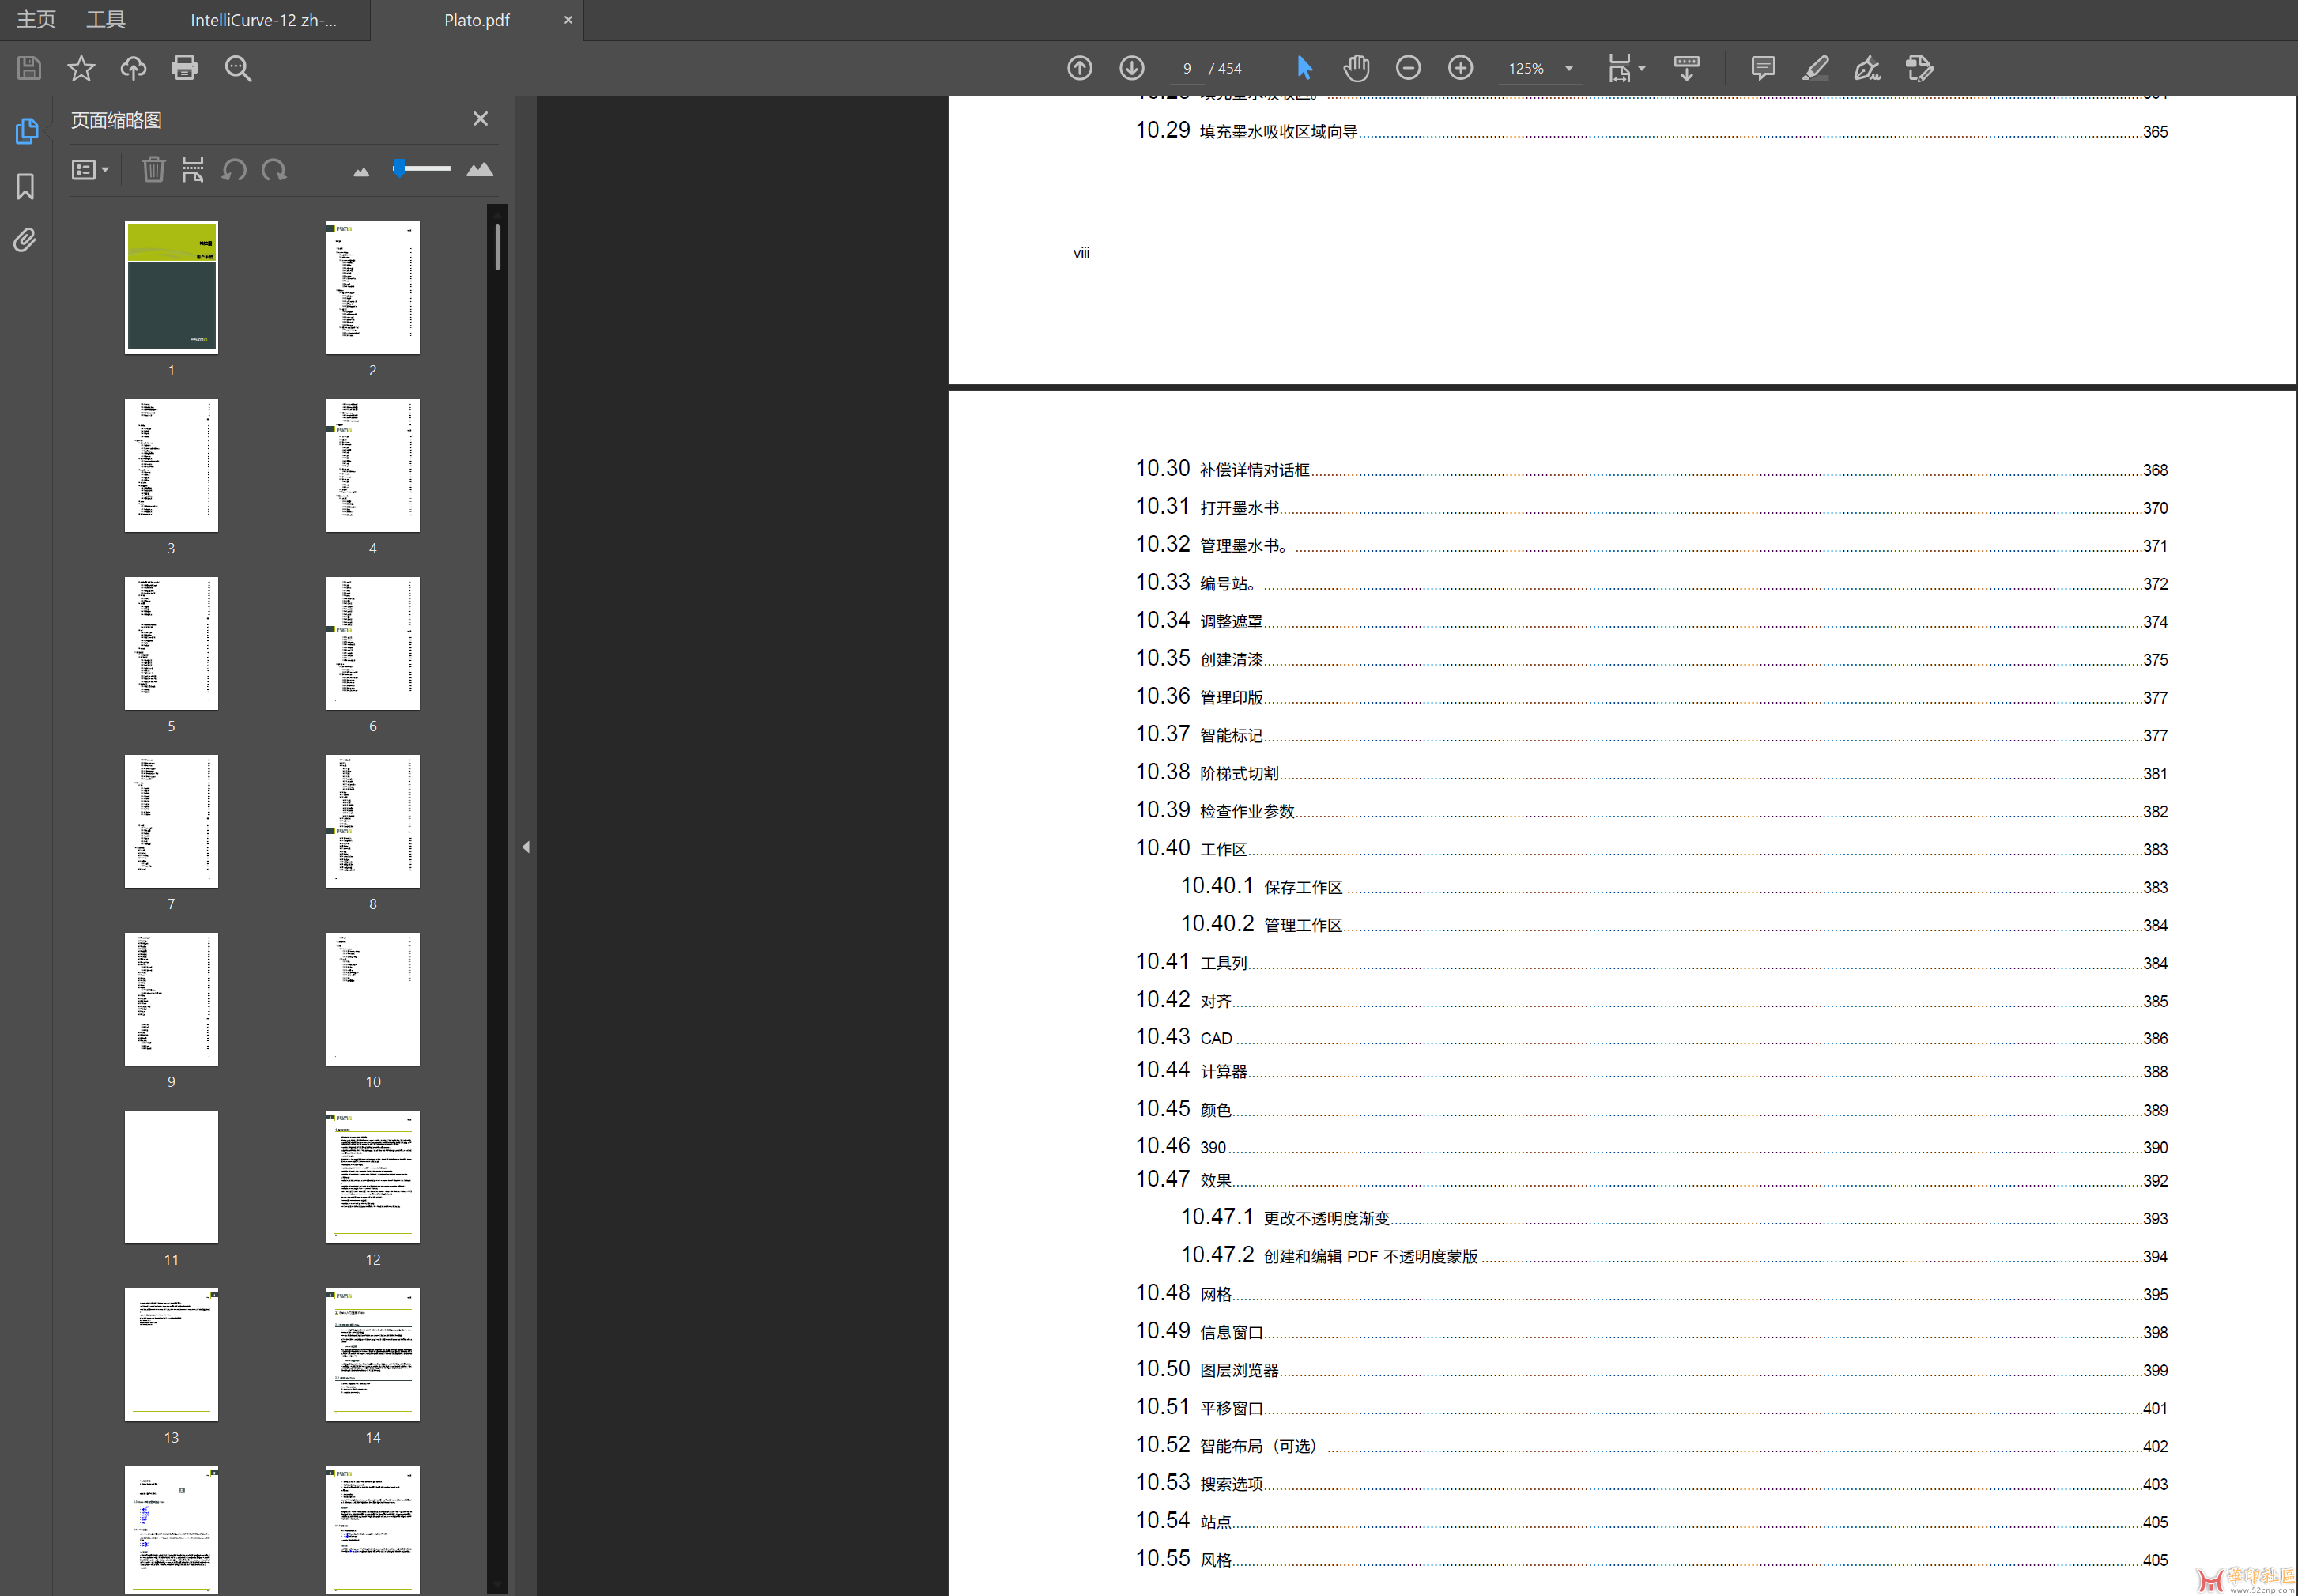
Task: Add the document to favorites with star icon
Action: coord(81,68)
